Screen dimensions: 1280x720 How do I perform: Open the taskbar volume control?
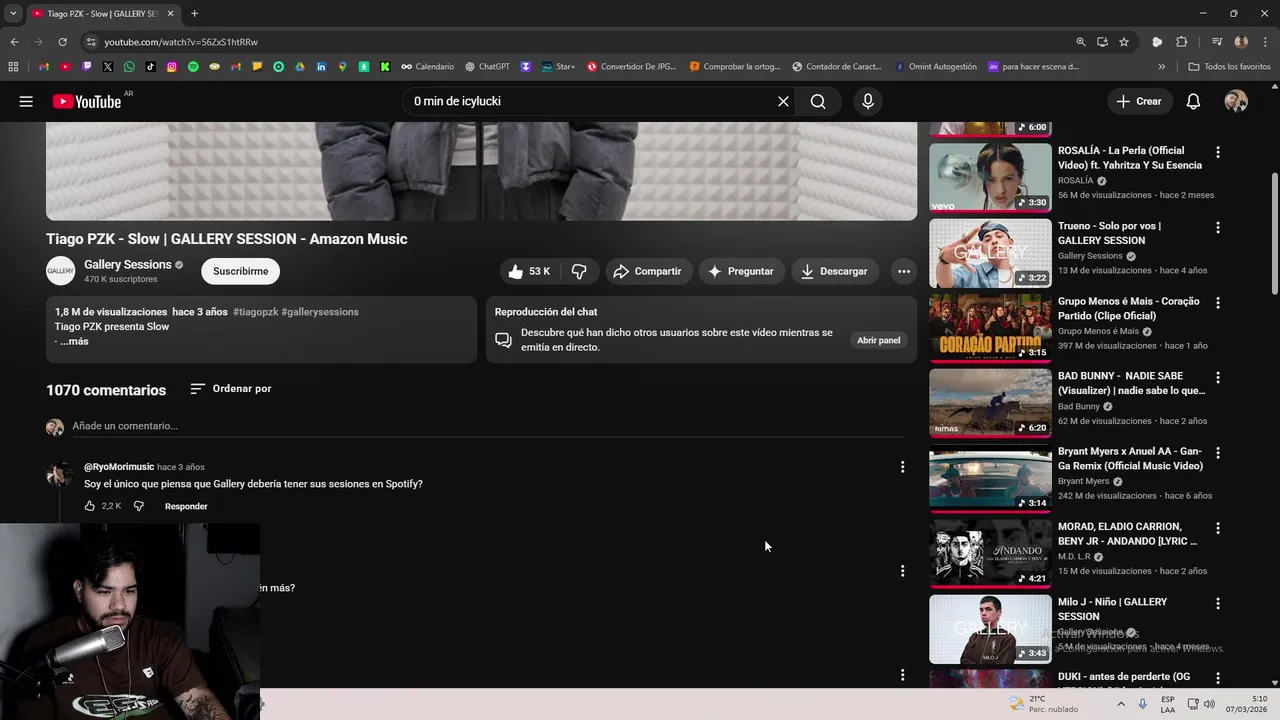coord(1209,704)
